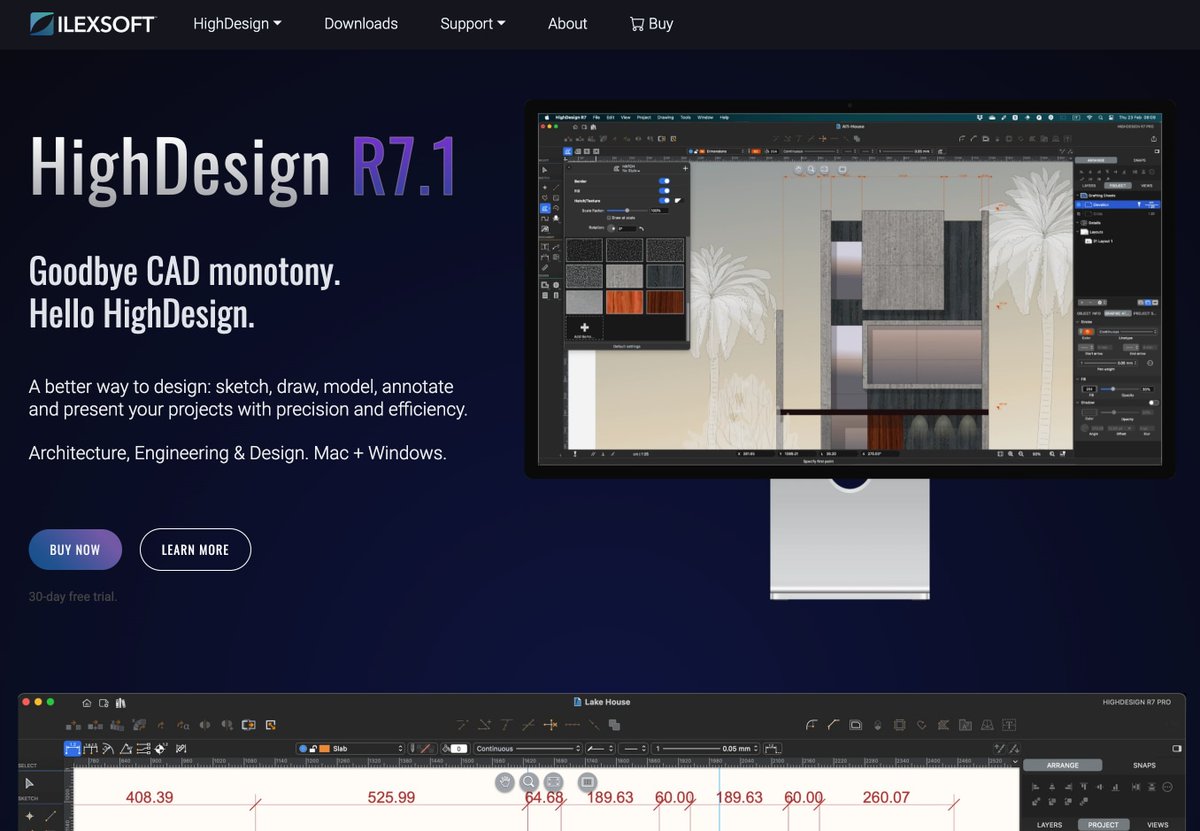The height and width of the screenshot is (831, 1200).
Task: Select the arrow Select tool in Lake House sidebar
Action: 29,783
